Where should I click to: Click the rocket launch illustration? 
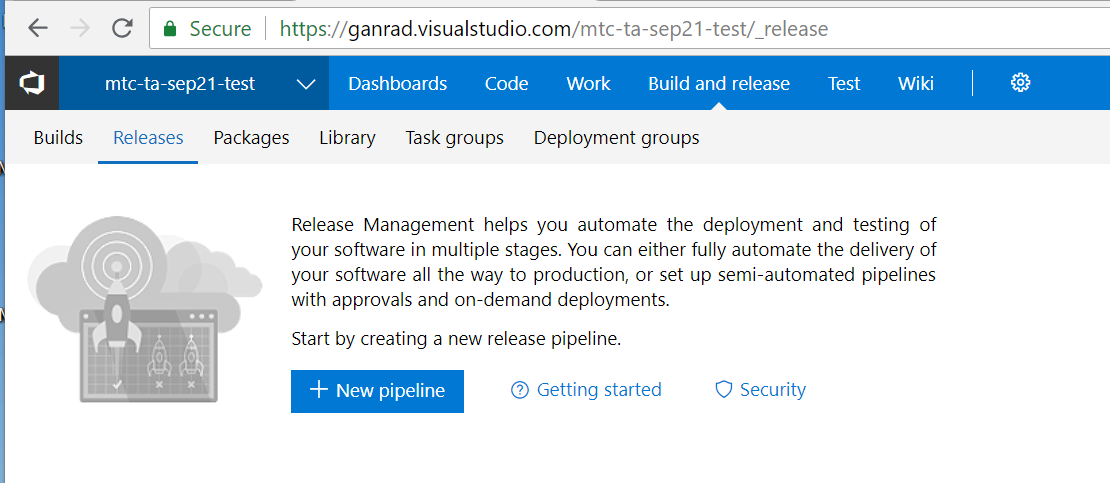144,309
